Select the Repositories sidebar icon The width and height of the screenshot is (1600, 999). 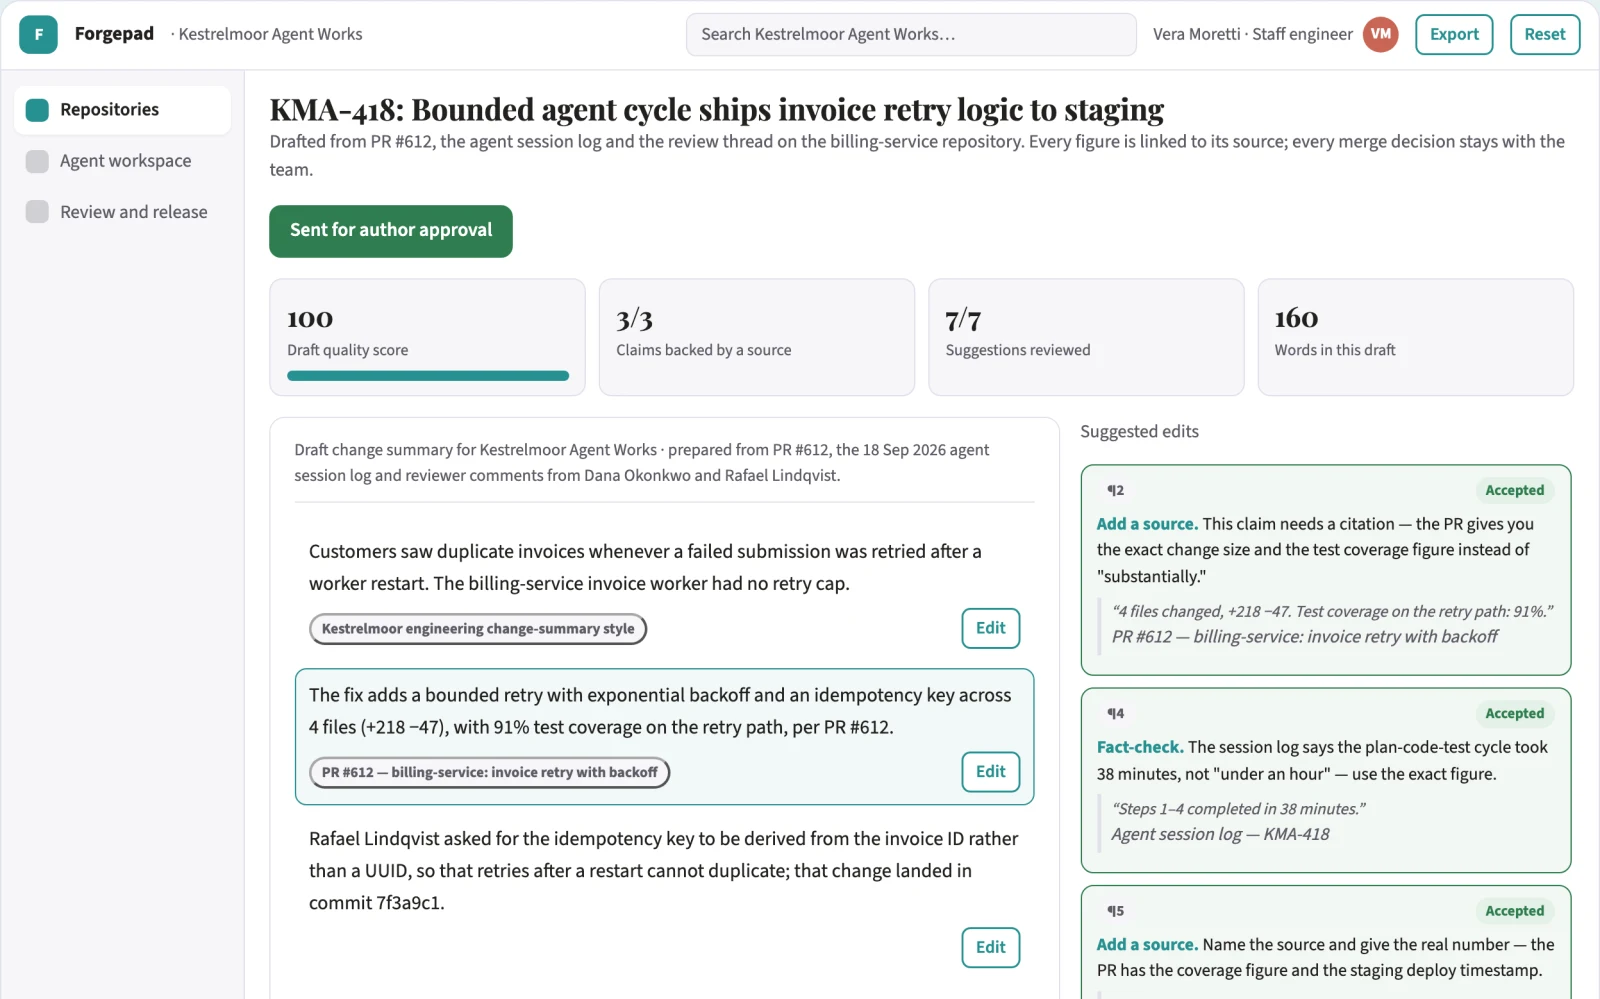click(37, 110)
